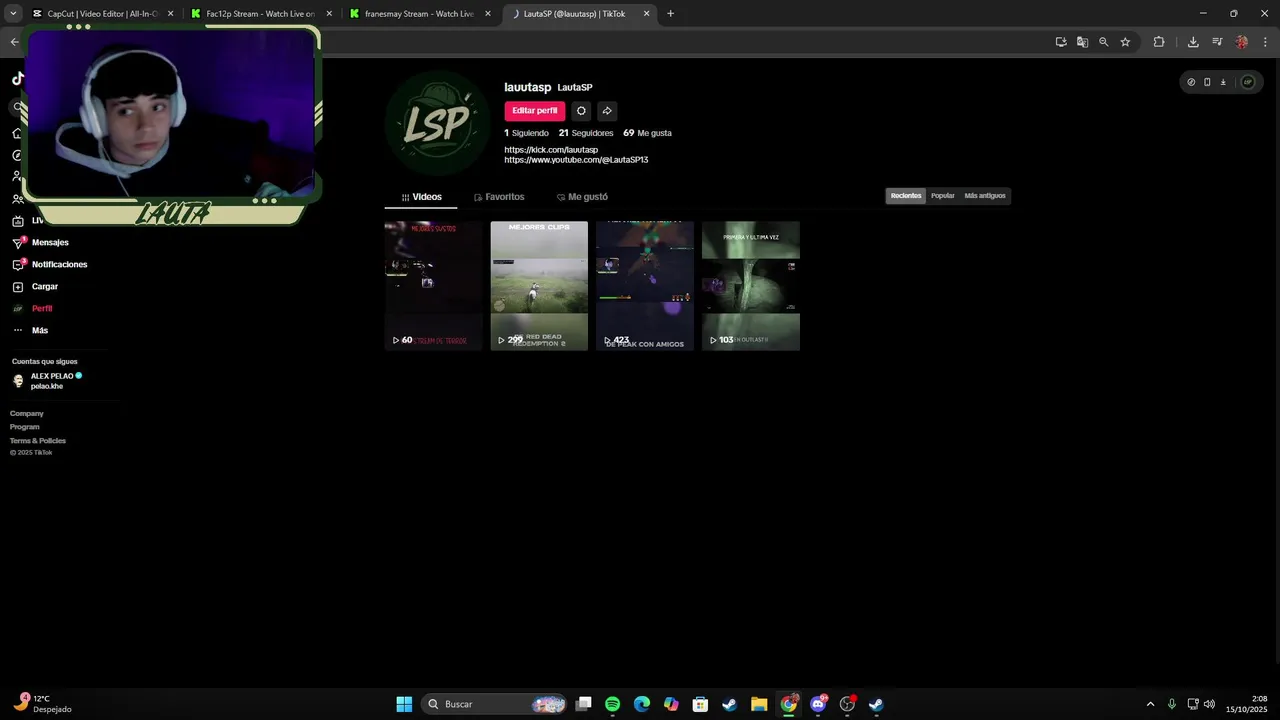Image resolution: width=1280 pixels, height=720 pixels.
Task: Open the 1 Siguiendo list
Action: pyautogui.click(x=526, y=133)
